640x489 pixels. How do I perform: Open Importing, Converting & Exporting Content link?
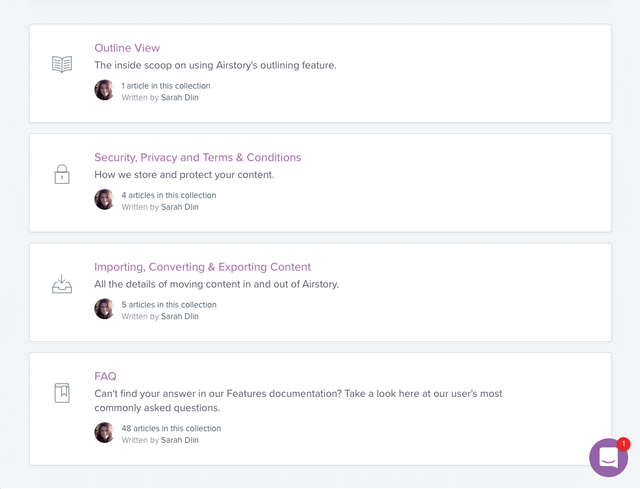(202, 267)
